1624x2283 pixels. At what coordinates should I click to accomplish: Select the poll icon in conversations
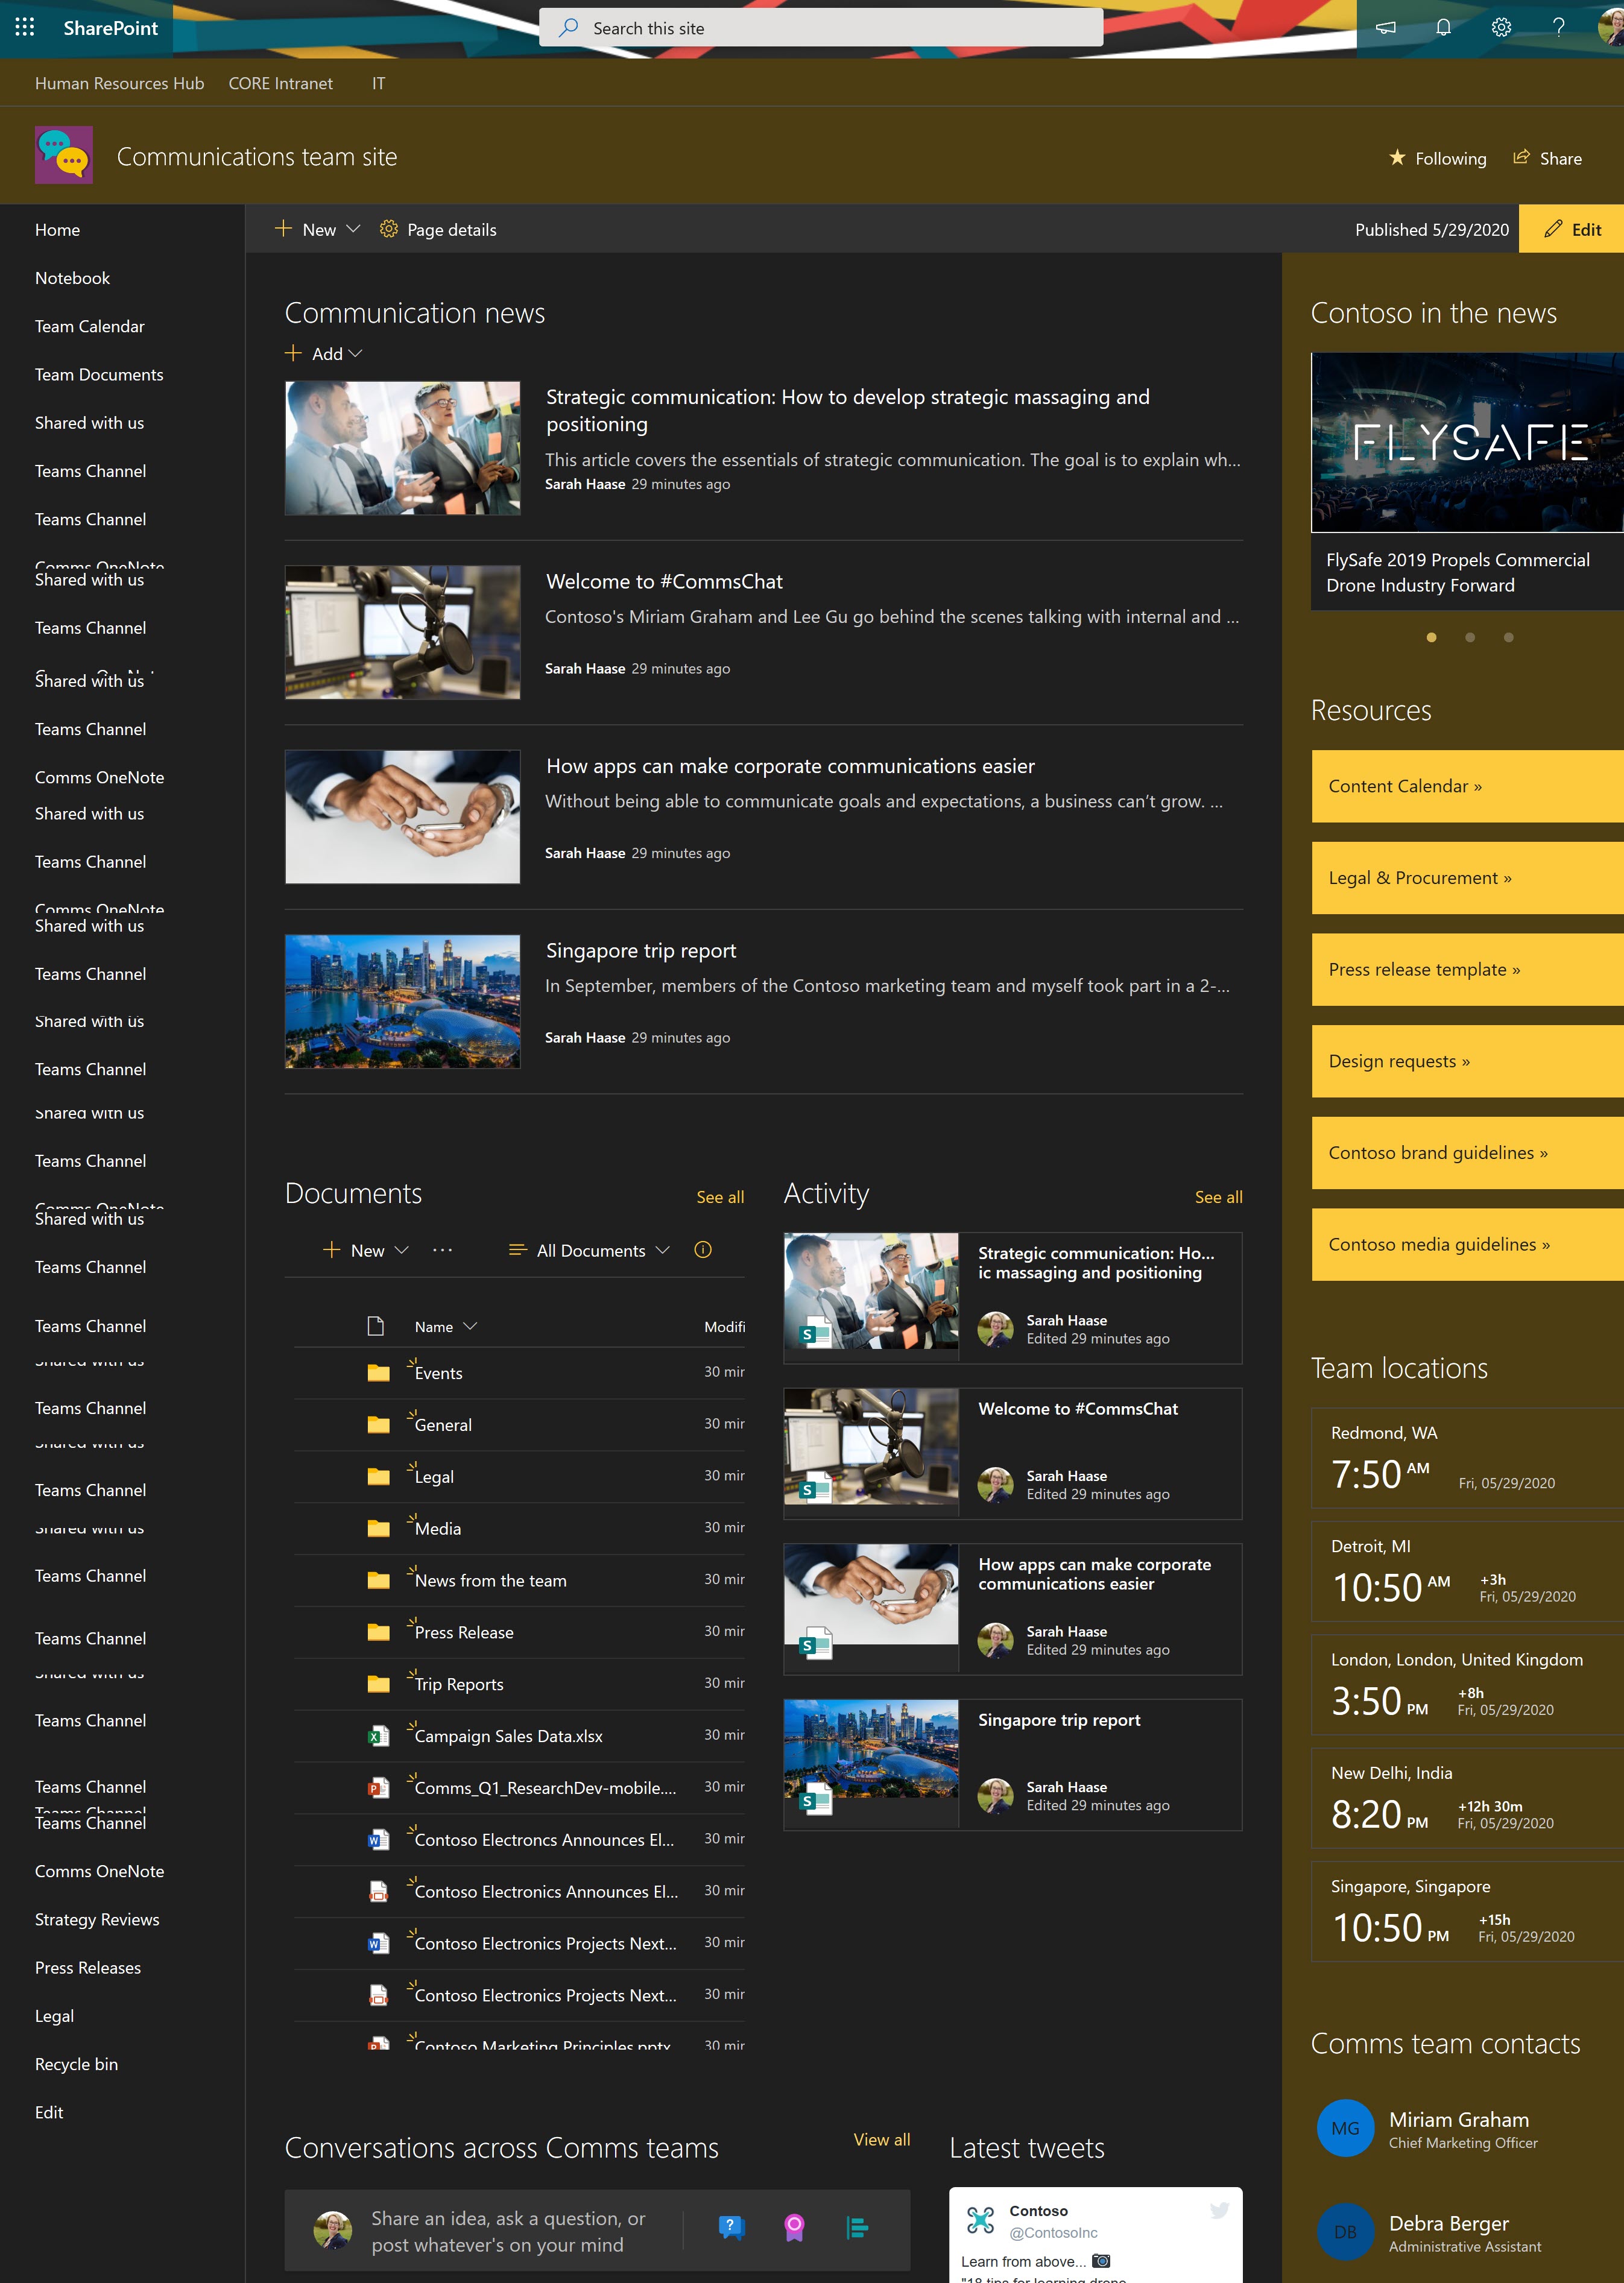coord(858,2227)
